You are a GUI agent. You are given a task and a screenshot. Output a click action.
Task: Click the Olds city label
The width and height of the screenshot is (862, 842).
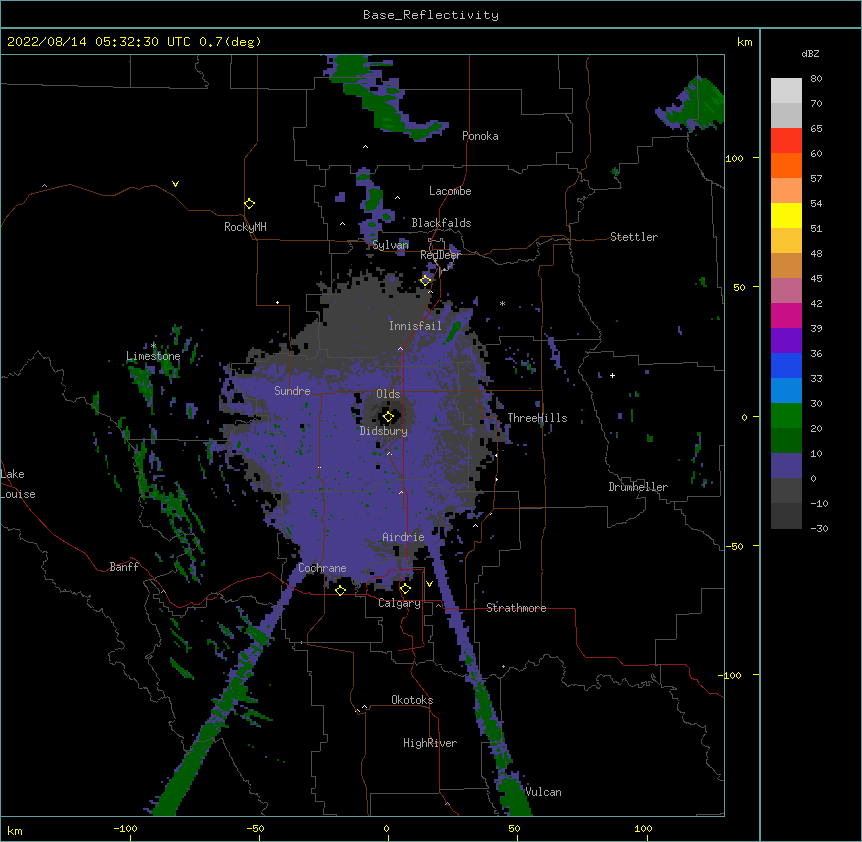[388, 394]
